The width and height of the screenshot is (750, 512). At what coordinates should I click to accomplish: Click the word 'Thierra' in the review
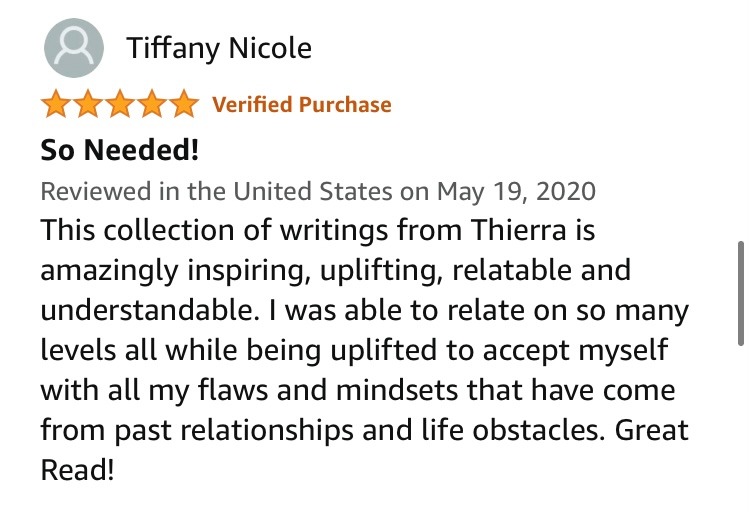(519, 230)
